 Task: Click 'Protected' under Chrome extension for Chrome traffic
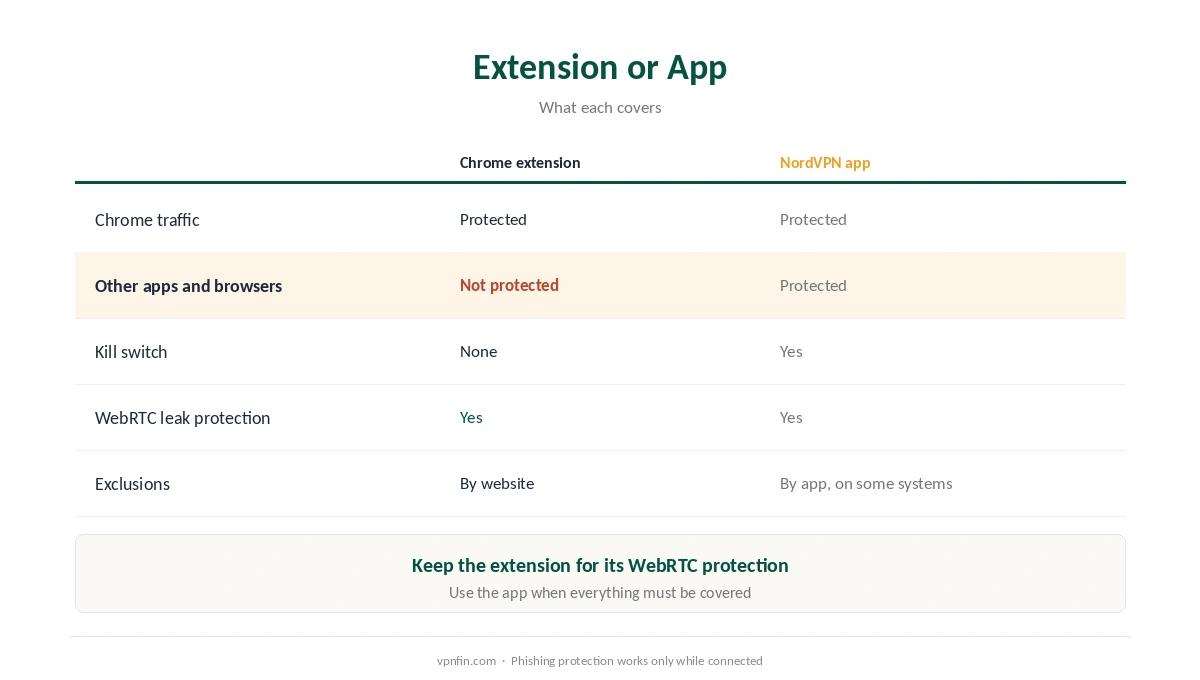pos(493,220)
